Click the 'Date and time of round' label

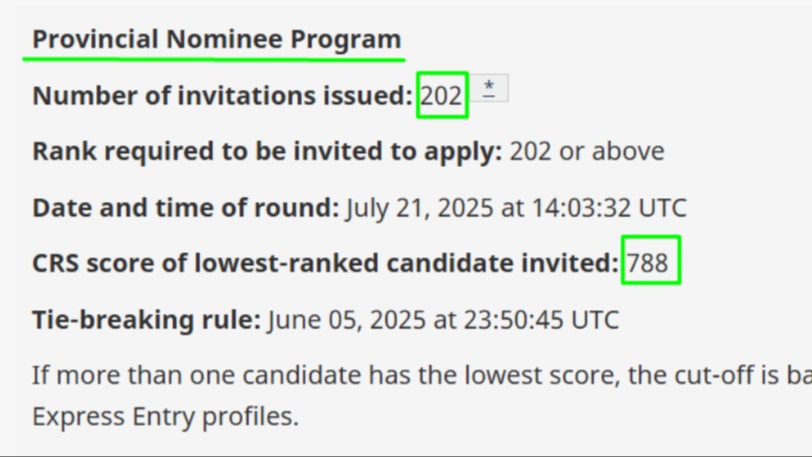(185, 208)
